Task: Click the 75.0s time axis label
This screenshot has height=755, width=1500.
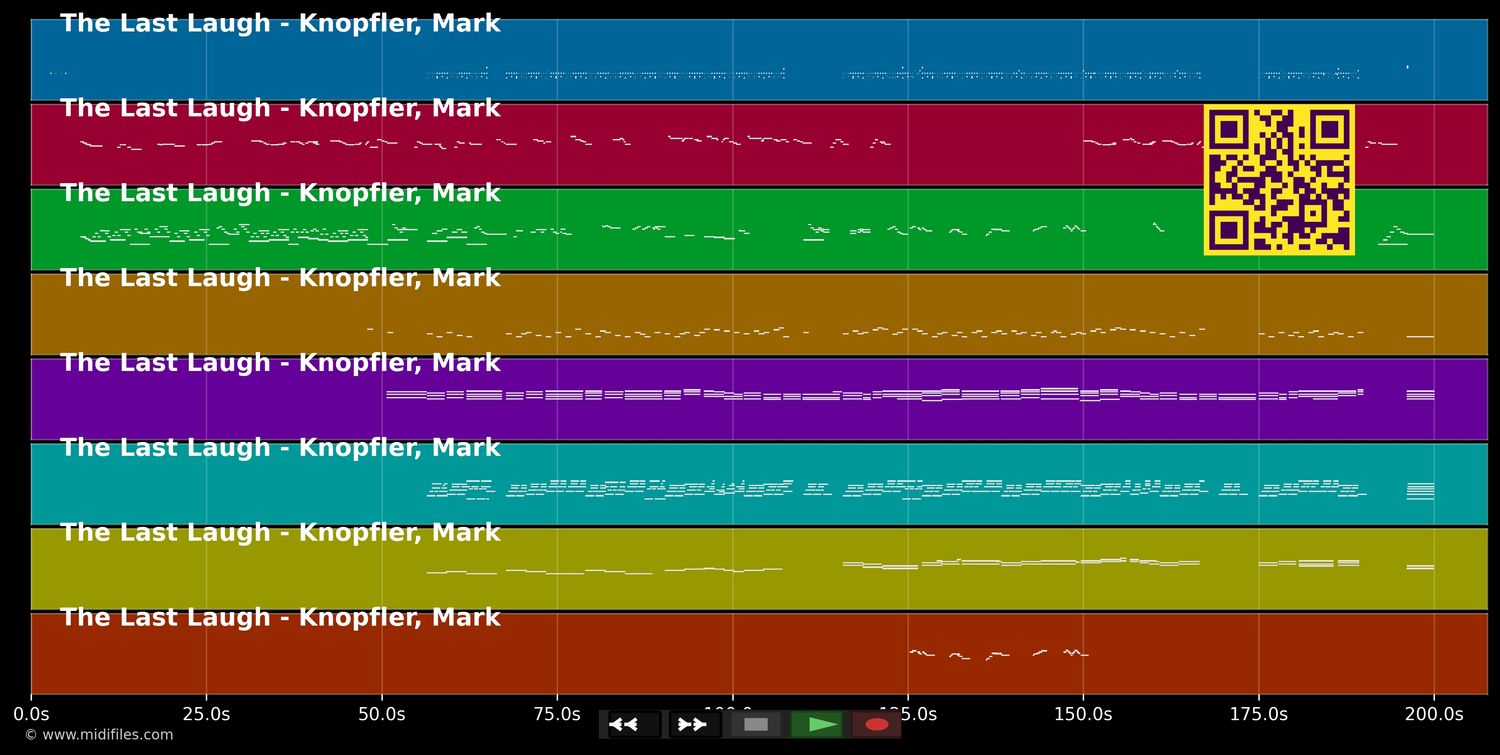Action: 557,714
